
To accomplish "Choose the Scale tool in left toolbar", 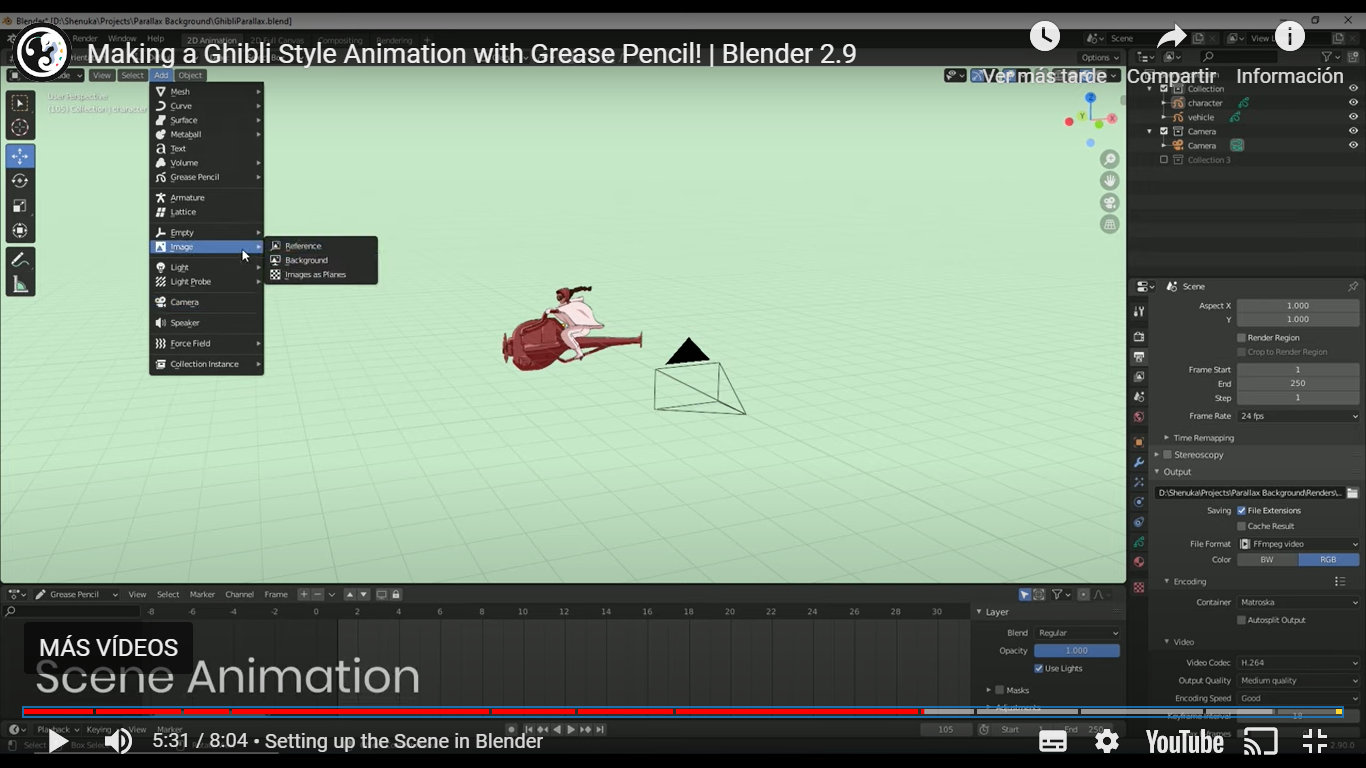I will point(20,206).
